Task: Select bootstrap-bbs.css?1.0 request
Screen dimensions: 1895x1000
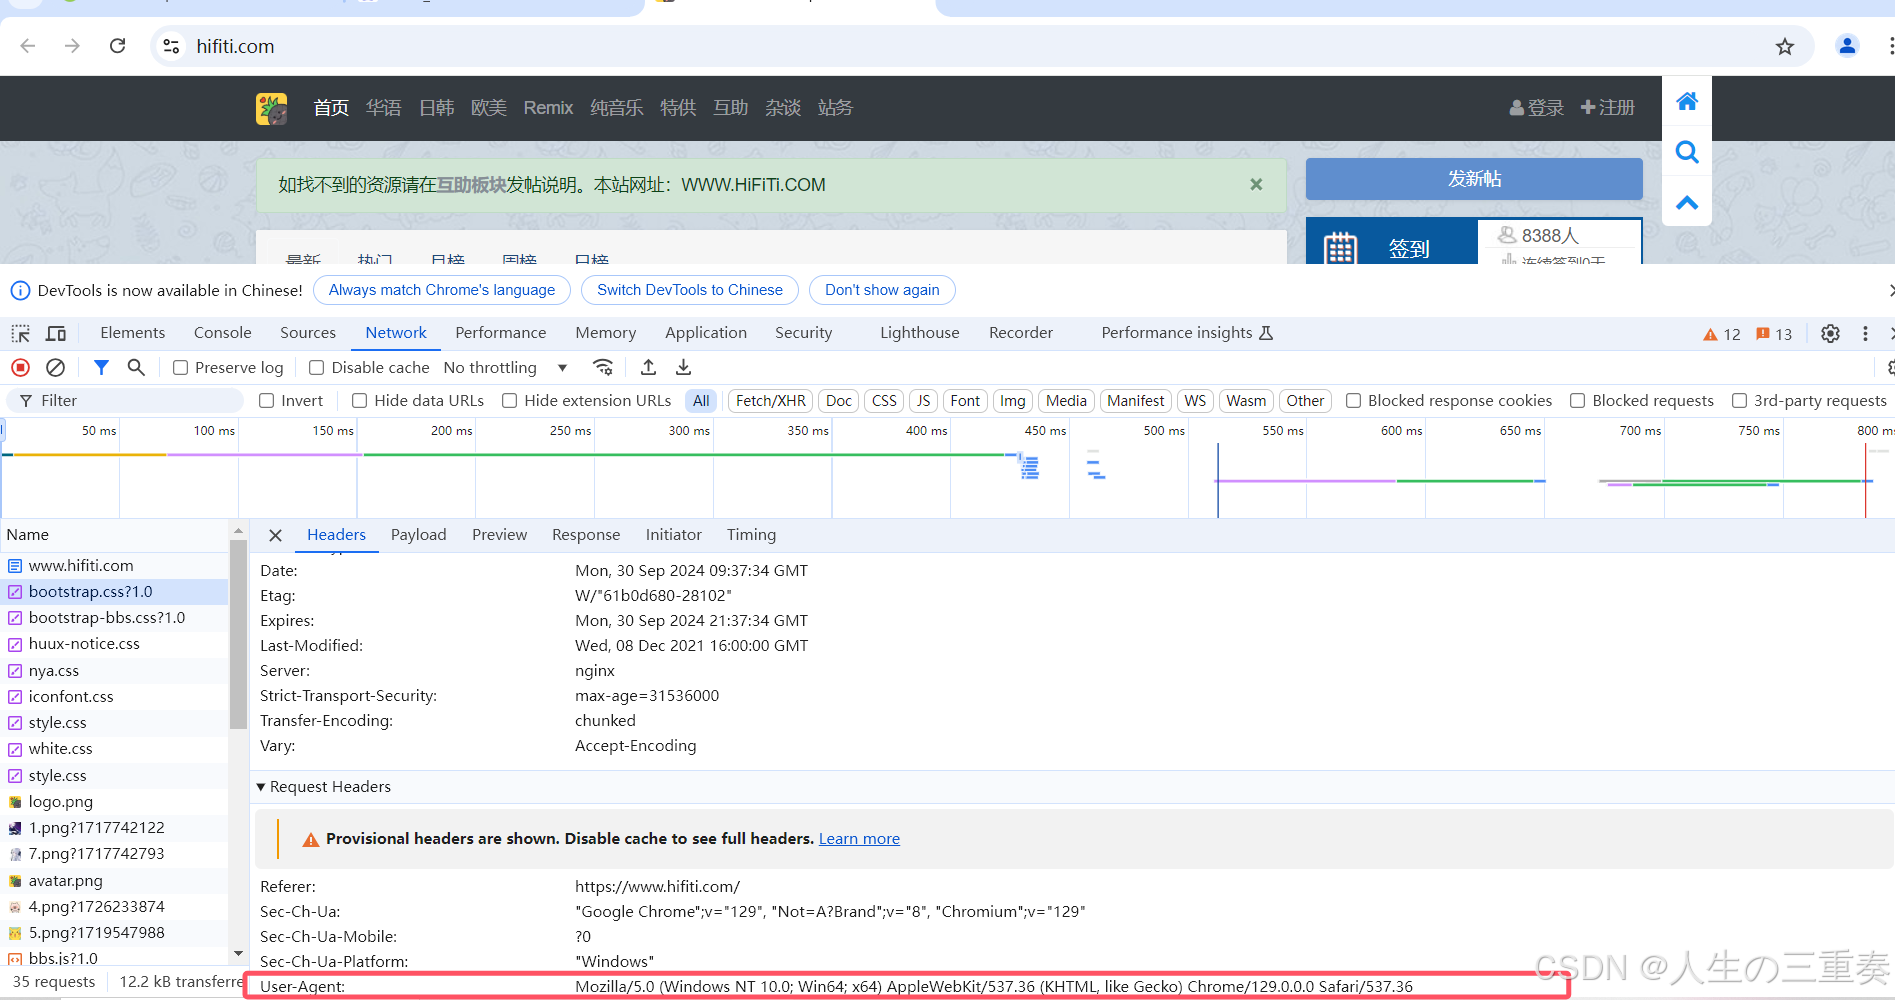Action: (x=114, y=618)
